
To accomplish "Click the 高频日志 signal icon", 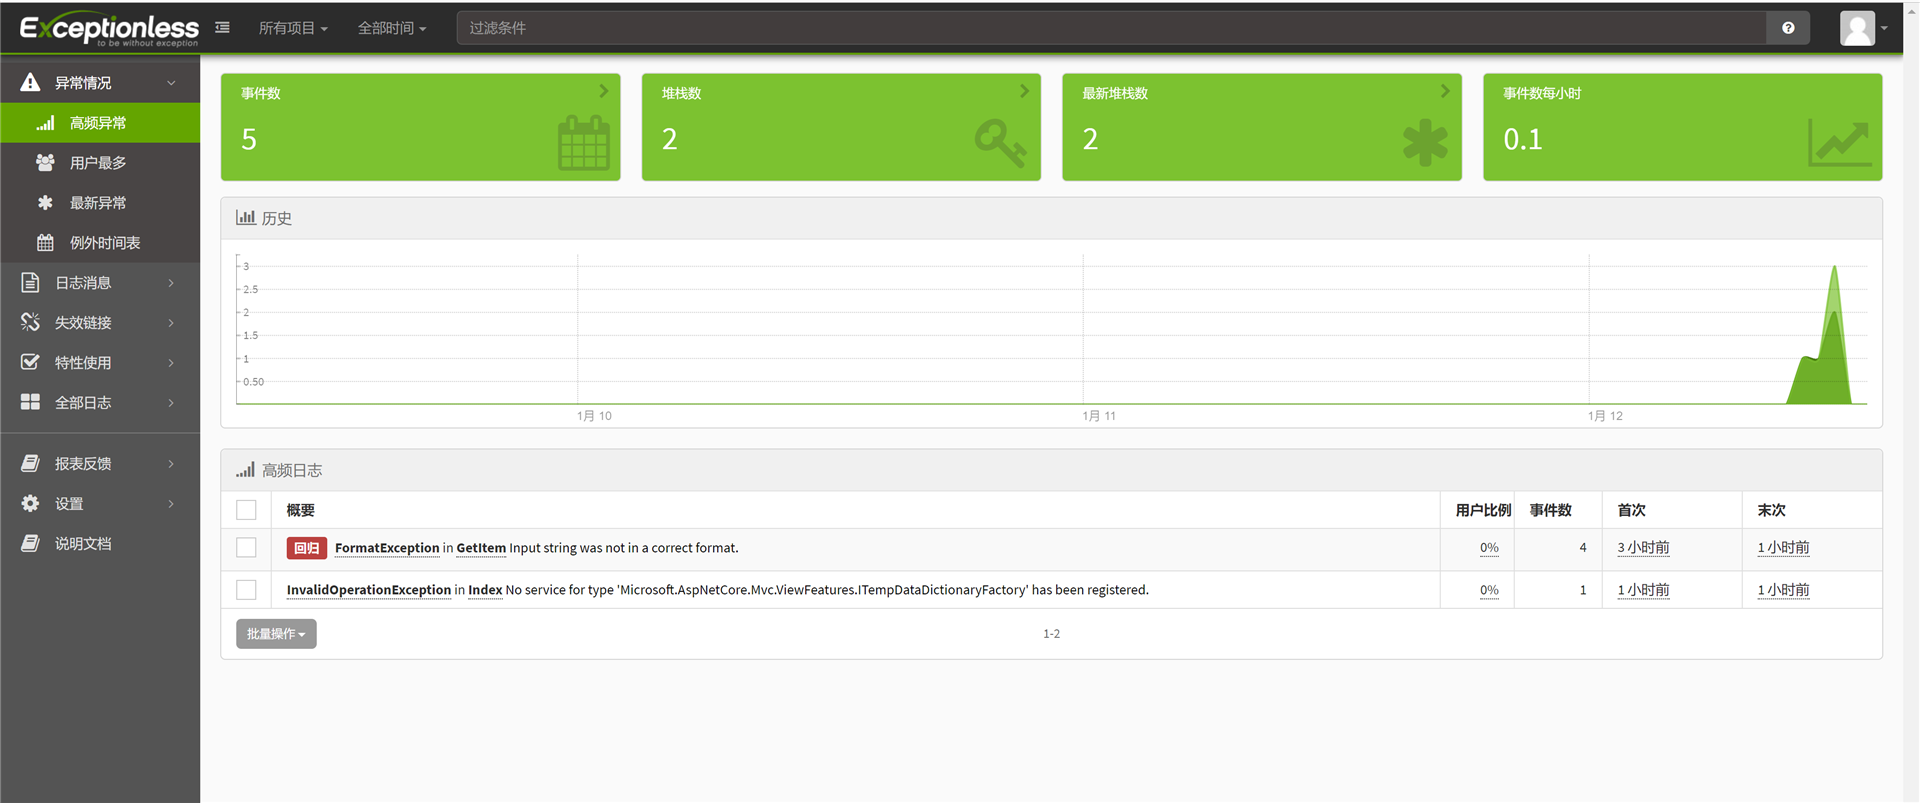I will pos(245,469).
